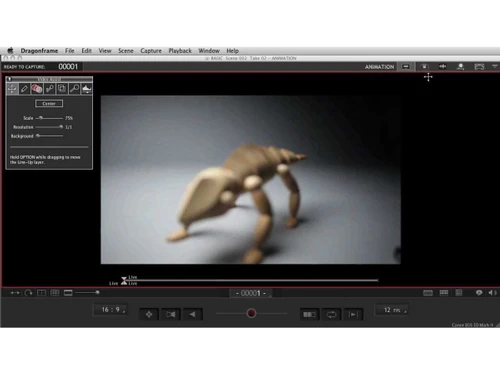Click the four-way move button
500x375 pixels.
(149, 314)
